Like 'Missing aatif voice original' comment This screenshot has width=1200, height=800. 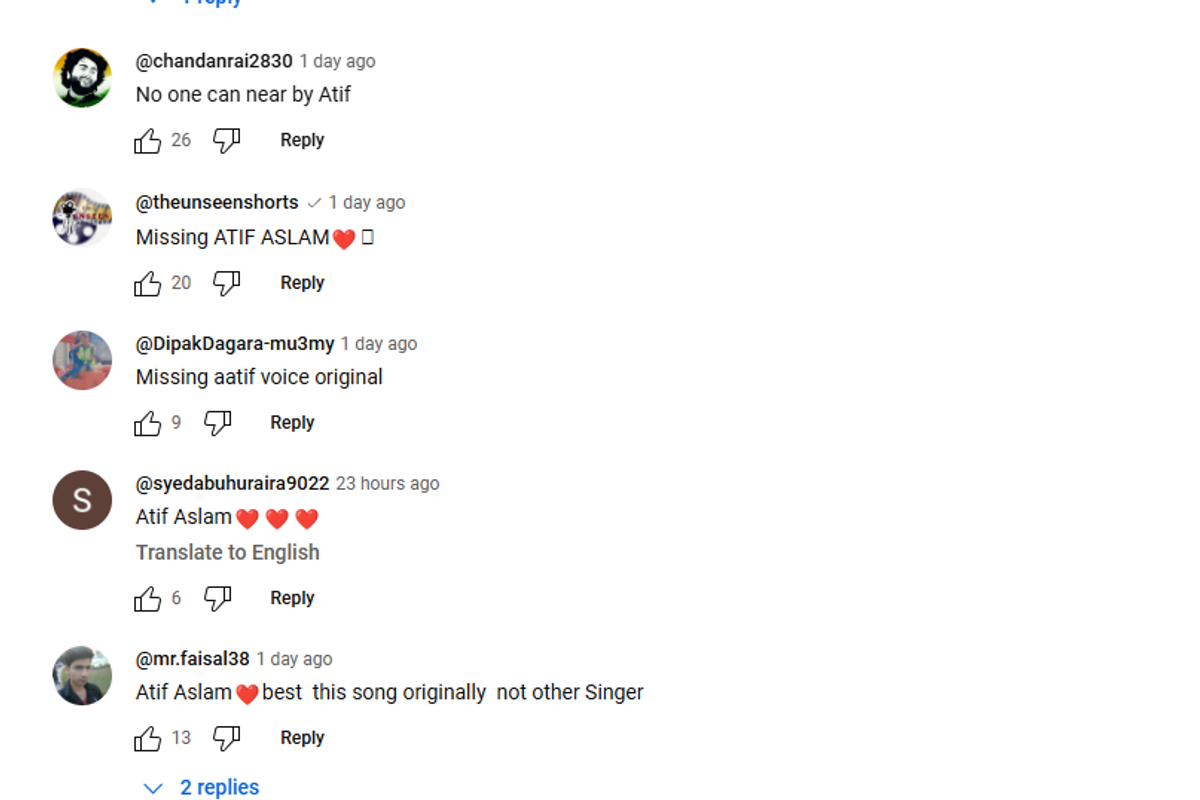pyautogui.click(x=148, y=424)
